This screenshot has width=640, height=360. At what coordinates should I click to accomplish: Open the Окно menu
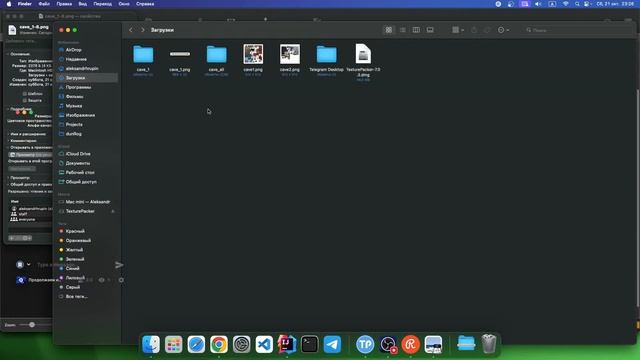(x=124, y=4)
